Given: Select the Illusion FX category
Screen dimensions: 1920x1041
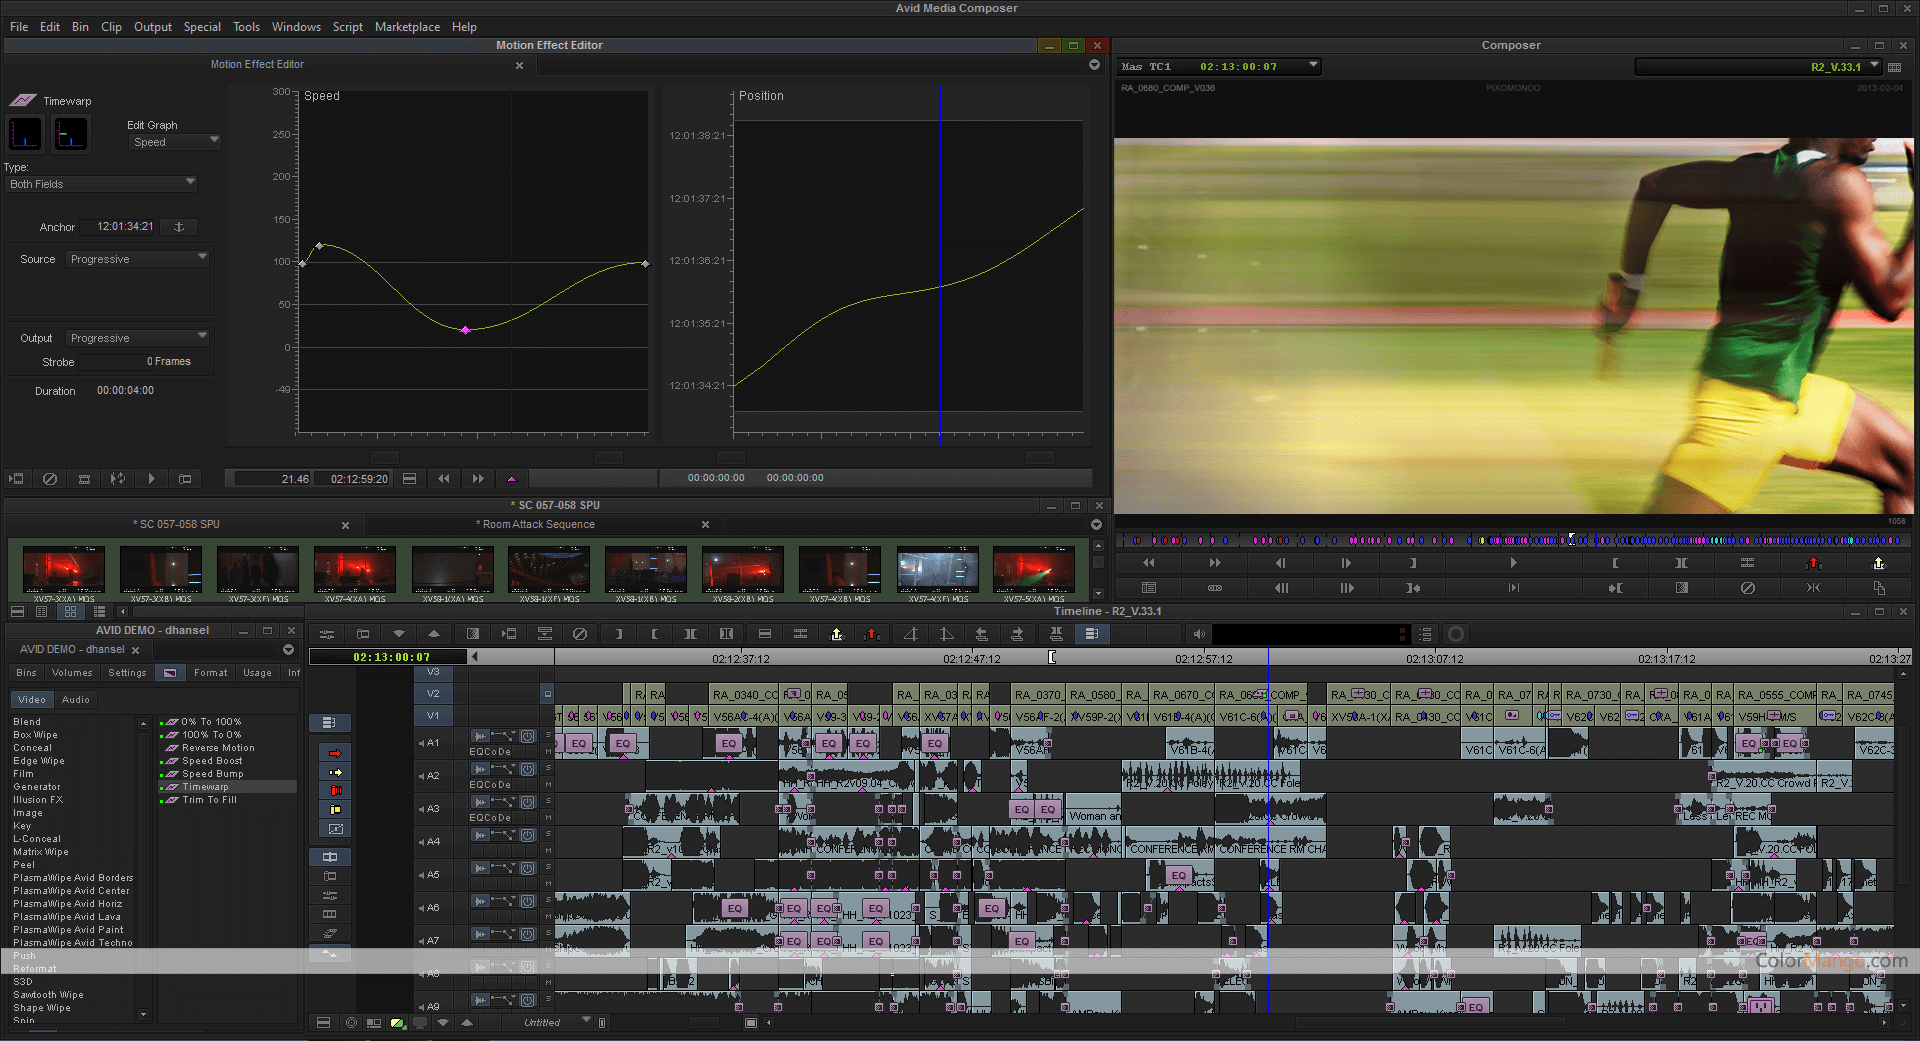Looking at the screenshot, I should click(38, 800).
